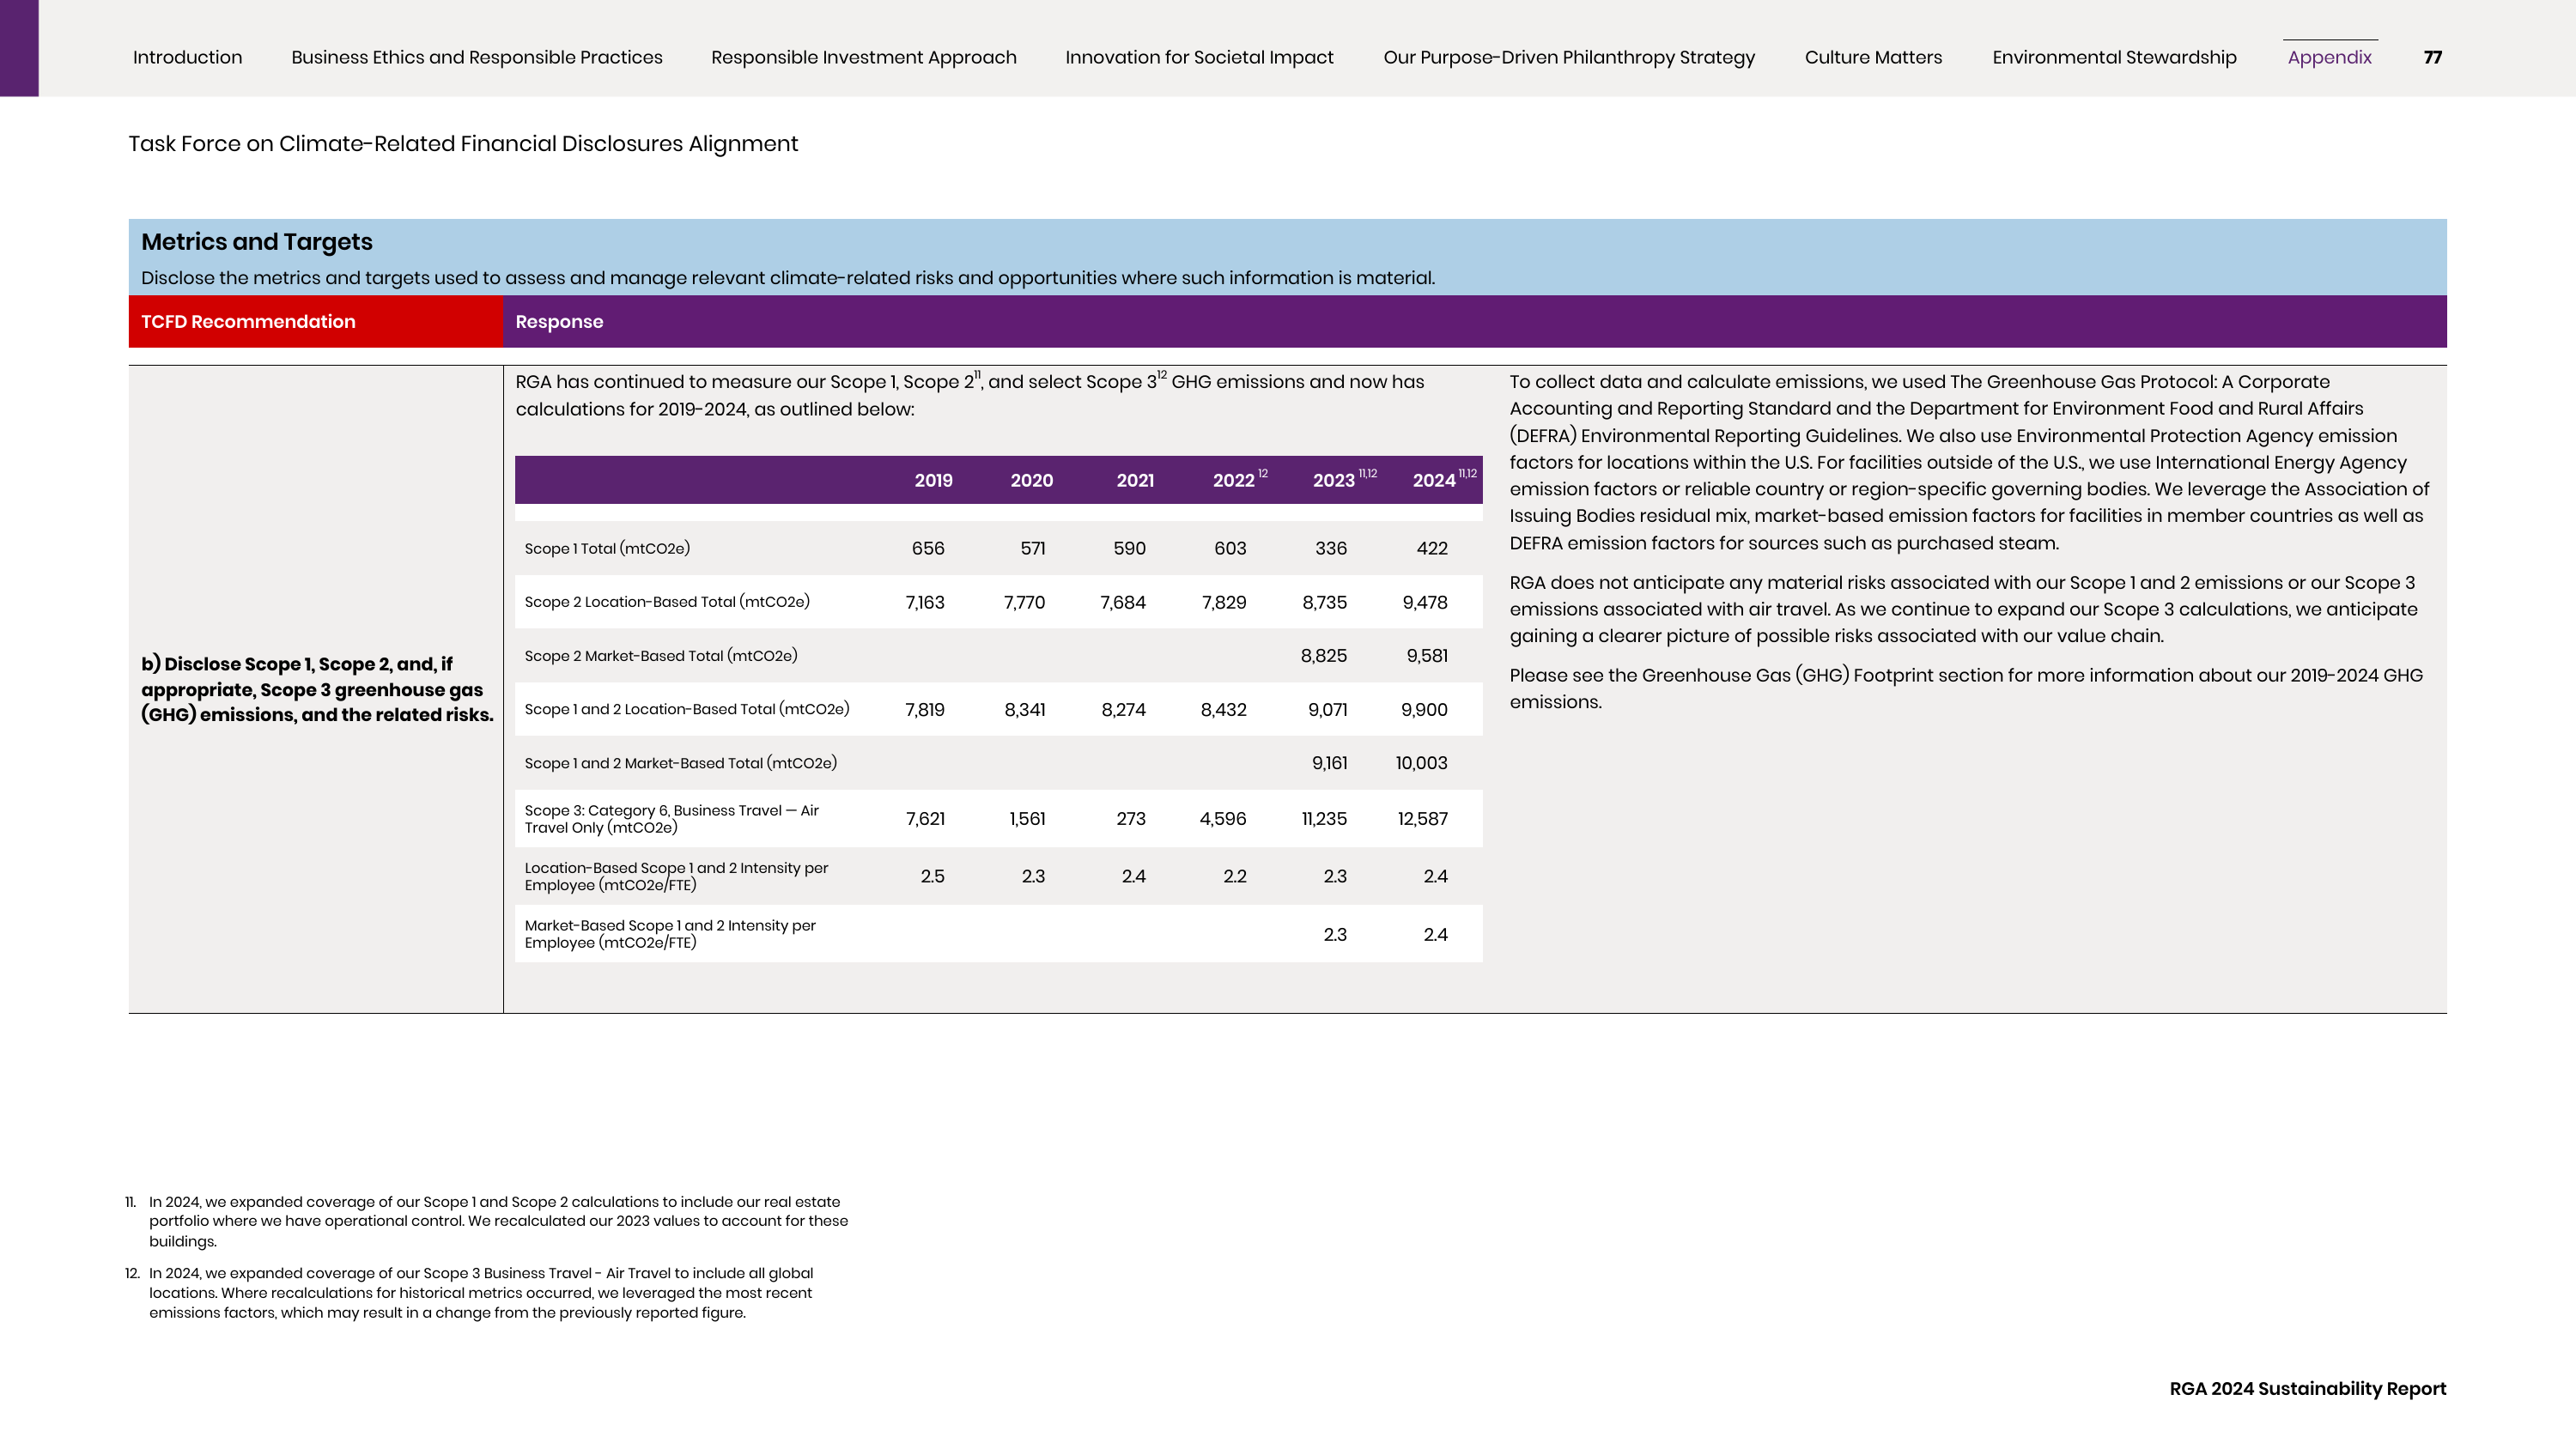Click the 2020 column header
Image resolution: width=2576 pixels, height=1449 pixels.
pyautogui.click(x=1031, y=480)
